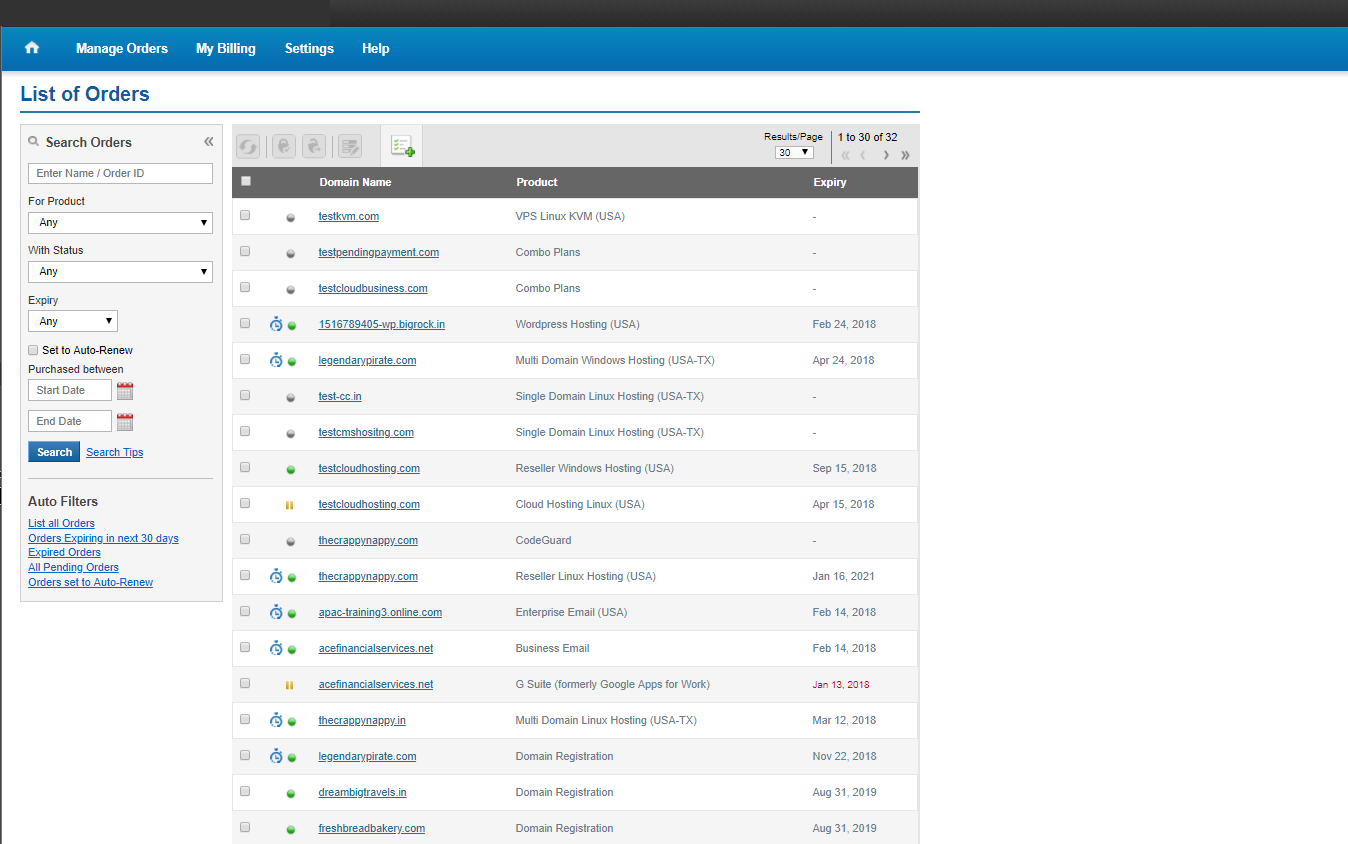Click stopwatch icon for apac-training3.online.com

coord(276,612)
